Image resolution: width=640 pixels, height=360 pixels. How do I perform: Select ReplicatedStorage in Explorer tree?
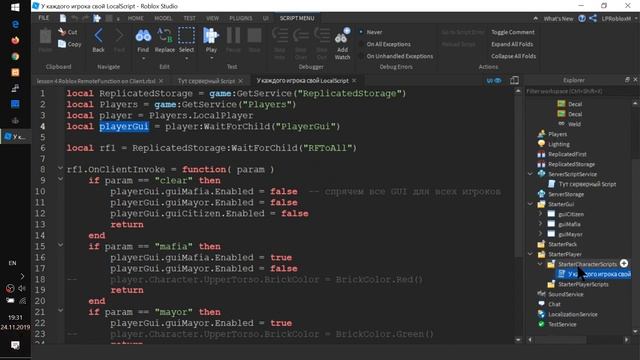tap(571, 164)
